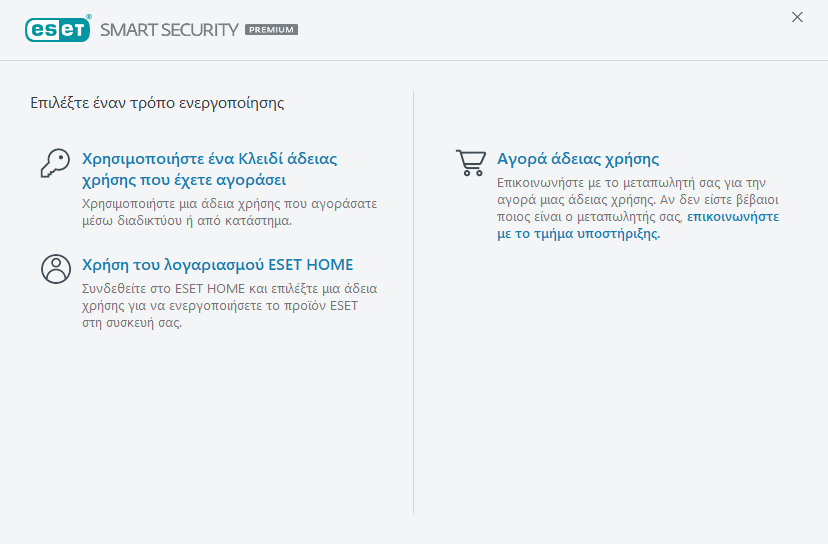Click the vertical divider between the option columns

[x=414, y=300]
